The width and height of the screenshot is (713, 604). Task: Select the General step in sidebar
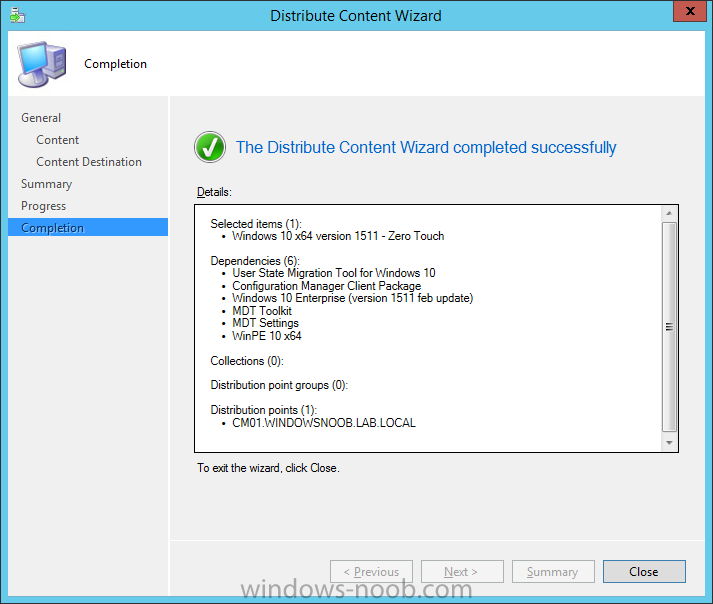[x=41, y=118]
